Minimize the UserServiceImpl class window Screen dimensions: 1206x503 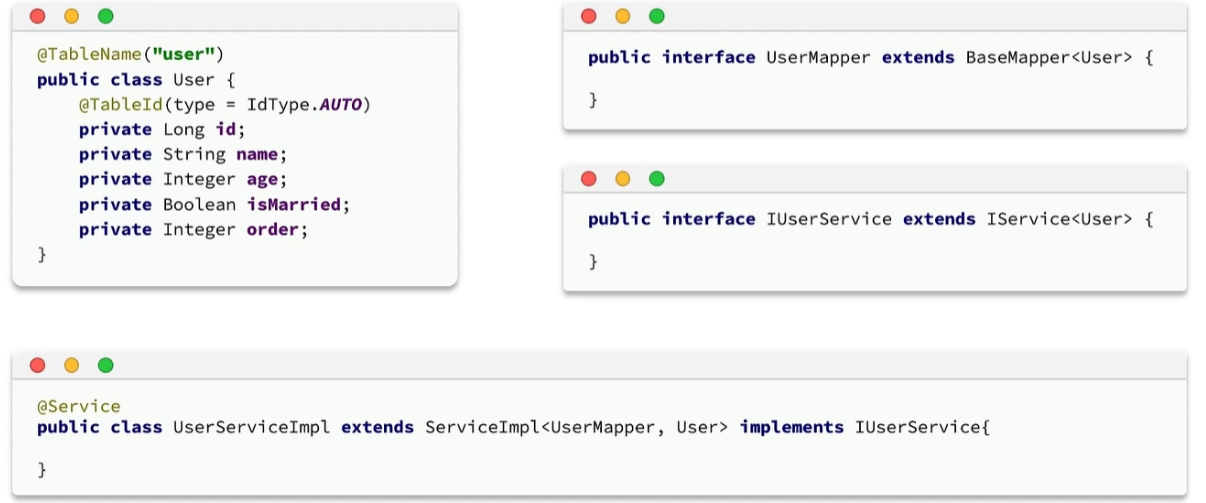[x=72, y=365]
